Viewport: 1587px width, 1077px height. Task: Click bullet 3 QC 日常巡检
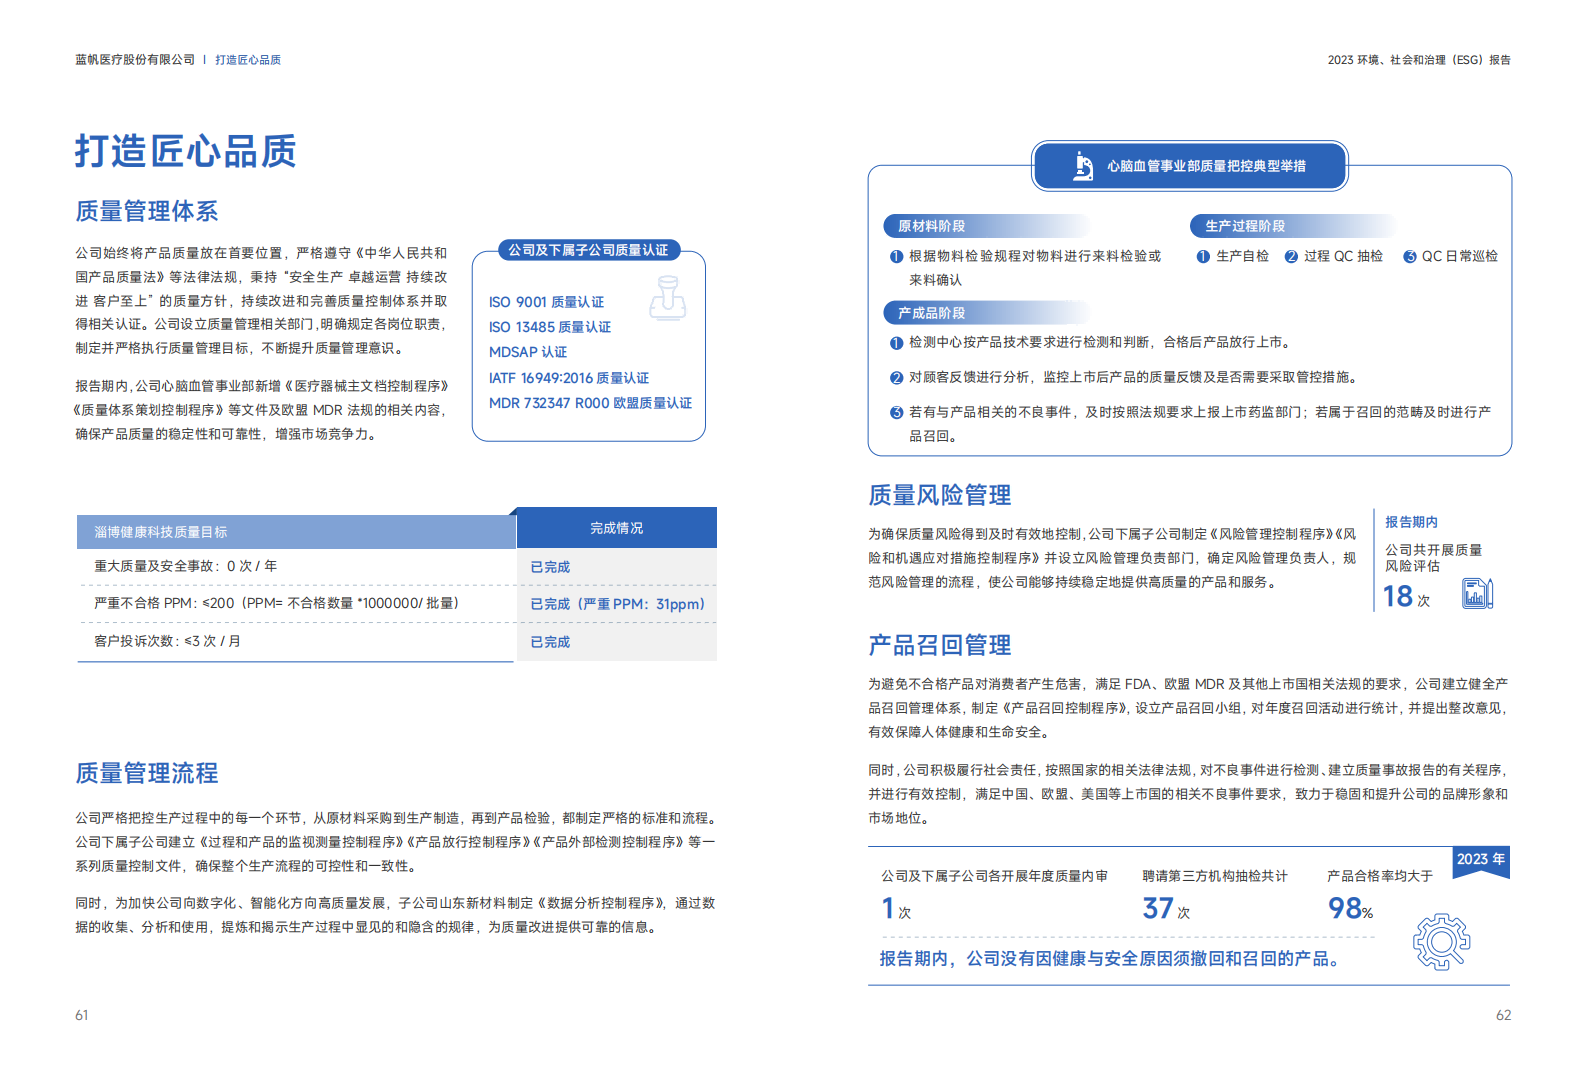pos(1450,256)
